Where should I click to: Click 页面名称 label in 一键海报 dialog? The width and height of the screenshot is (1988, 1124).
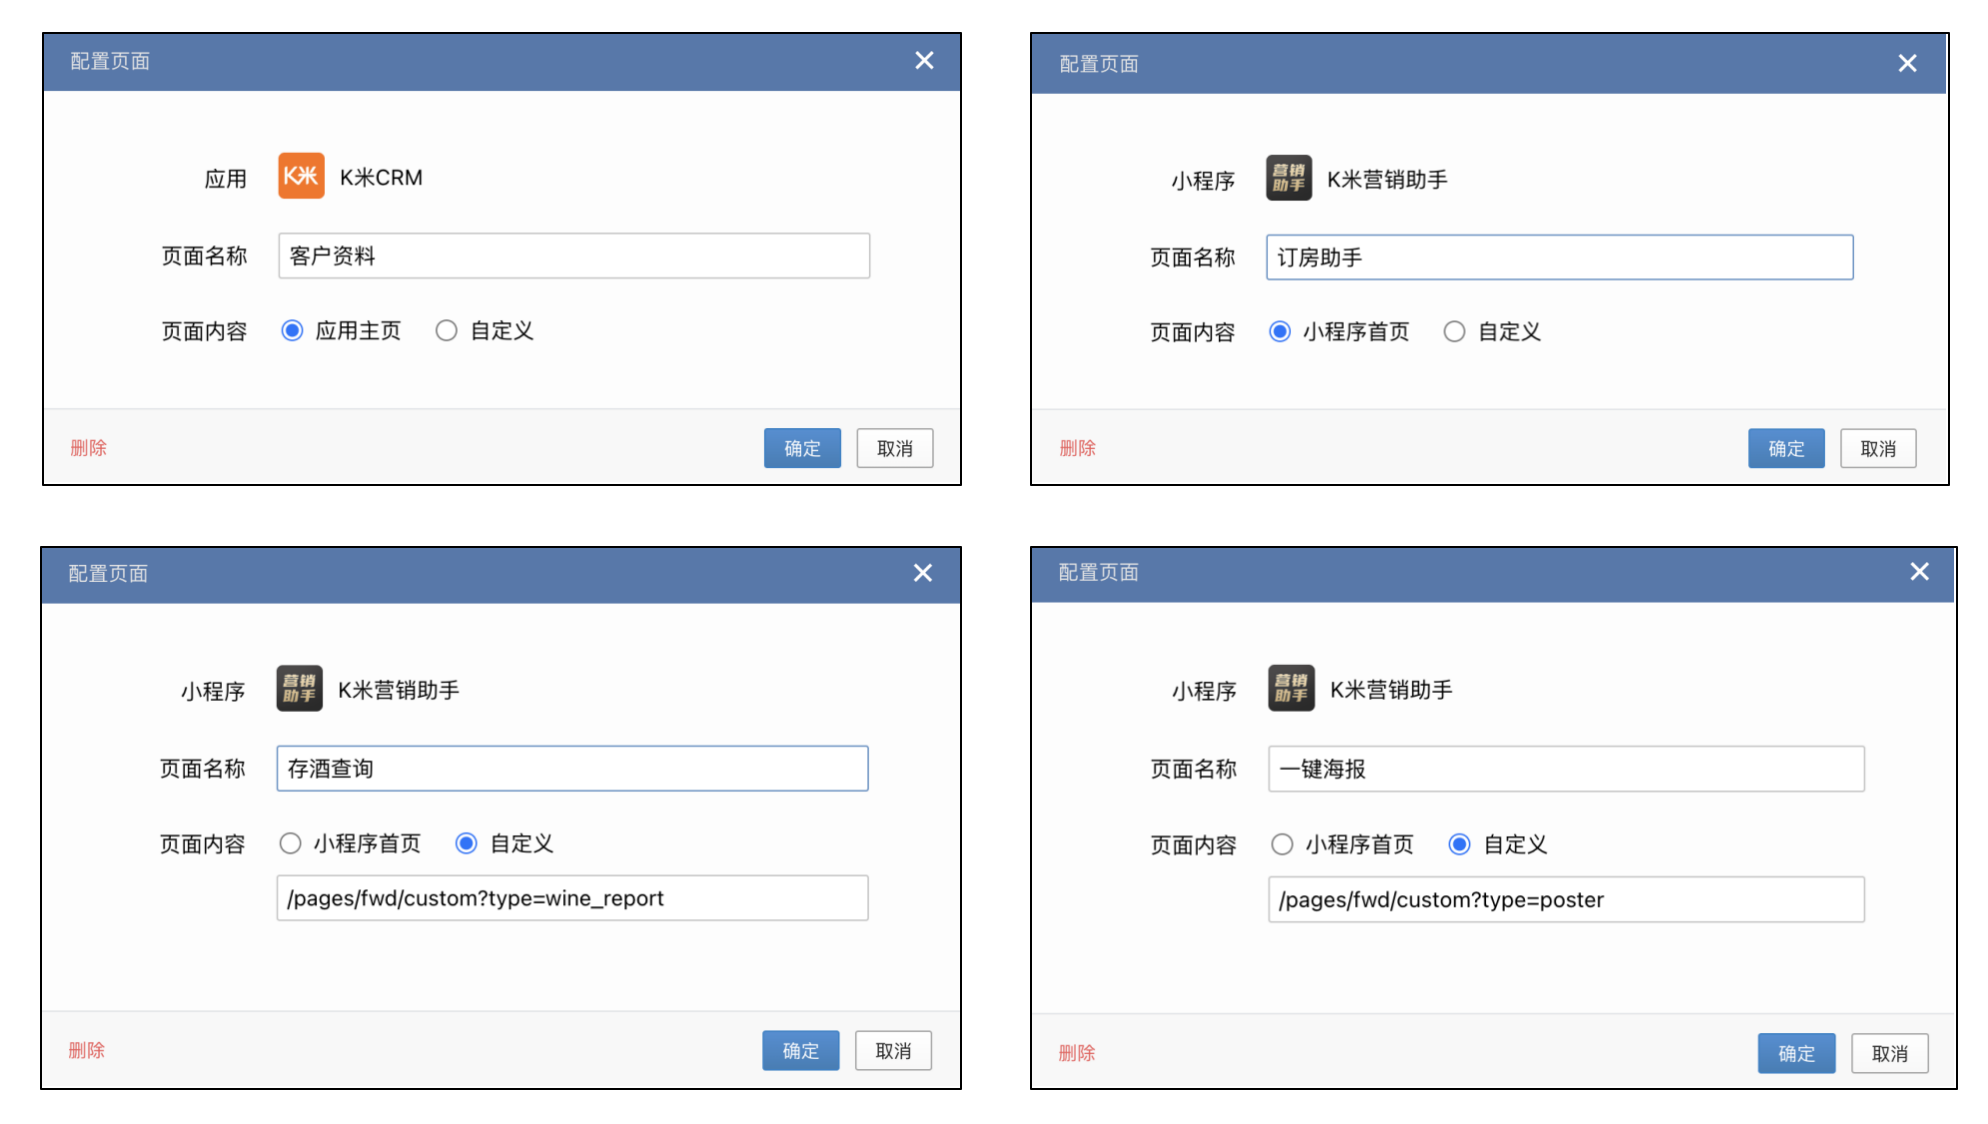click(1194, 769)
